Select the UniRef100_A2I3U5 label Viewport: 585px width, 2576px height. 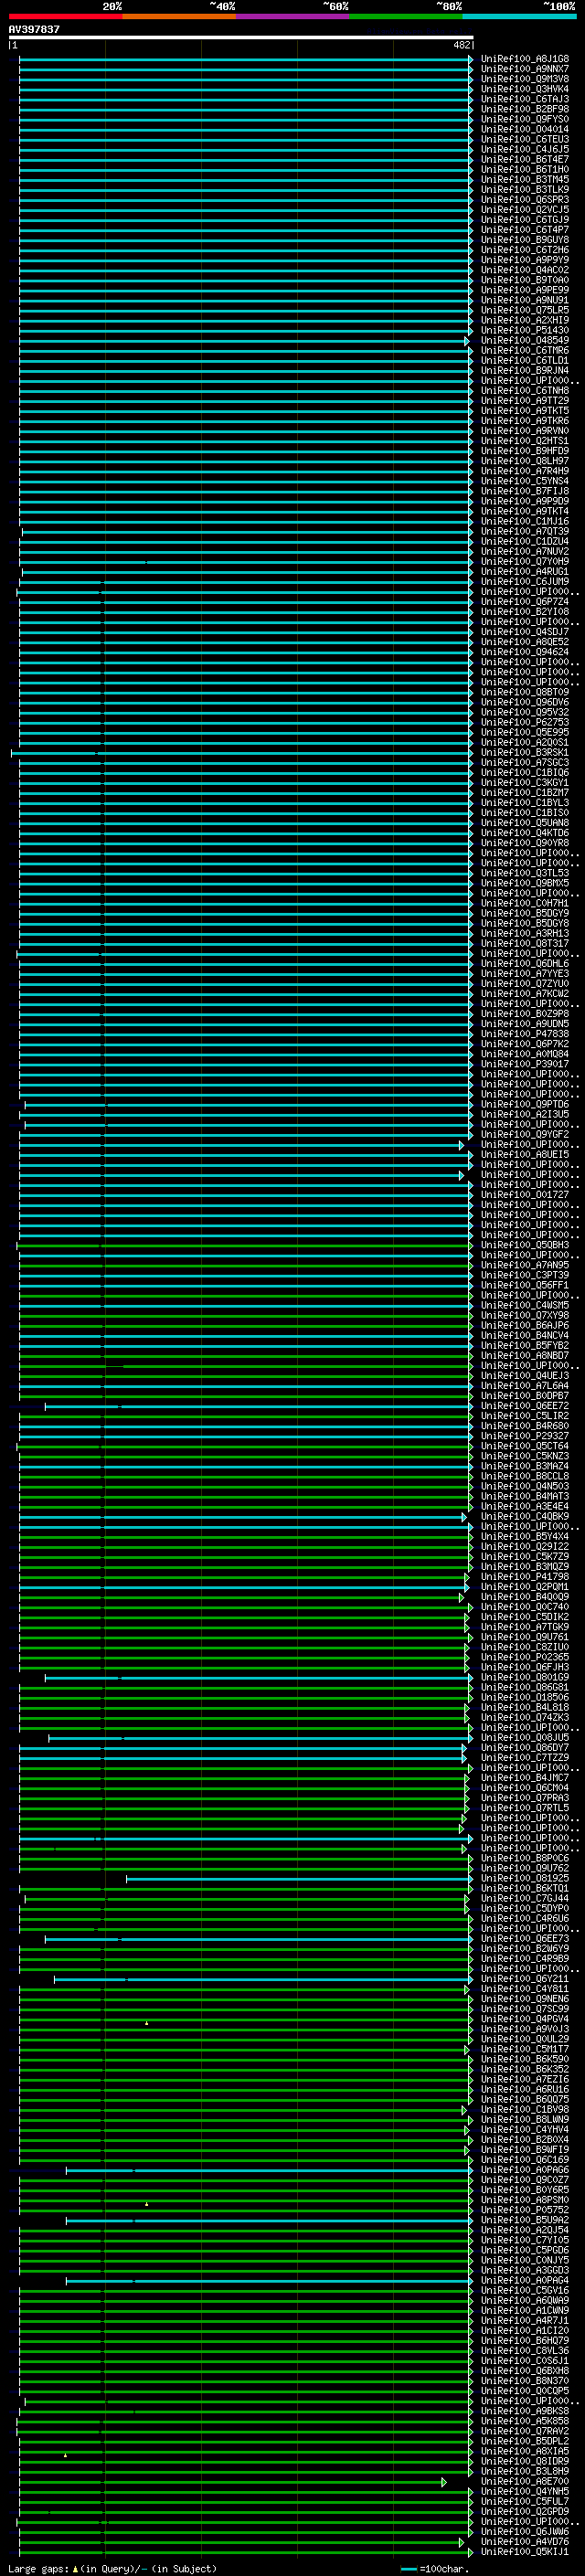coord(525,1114)
